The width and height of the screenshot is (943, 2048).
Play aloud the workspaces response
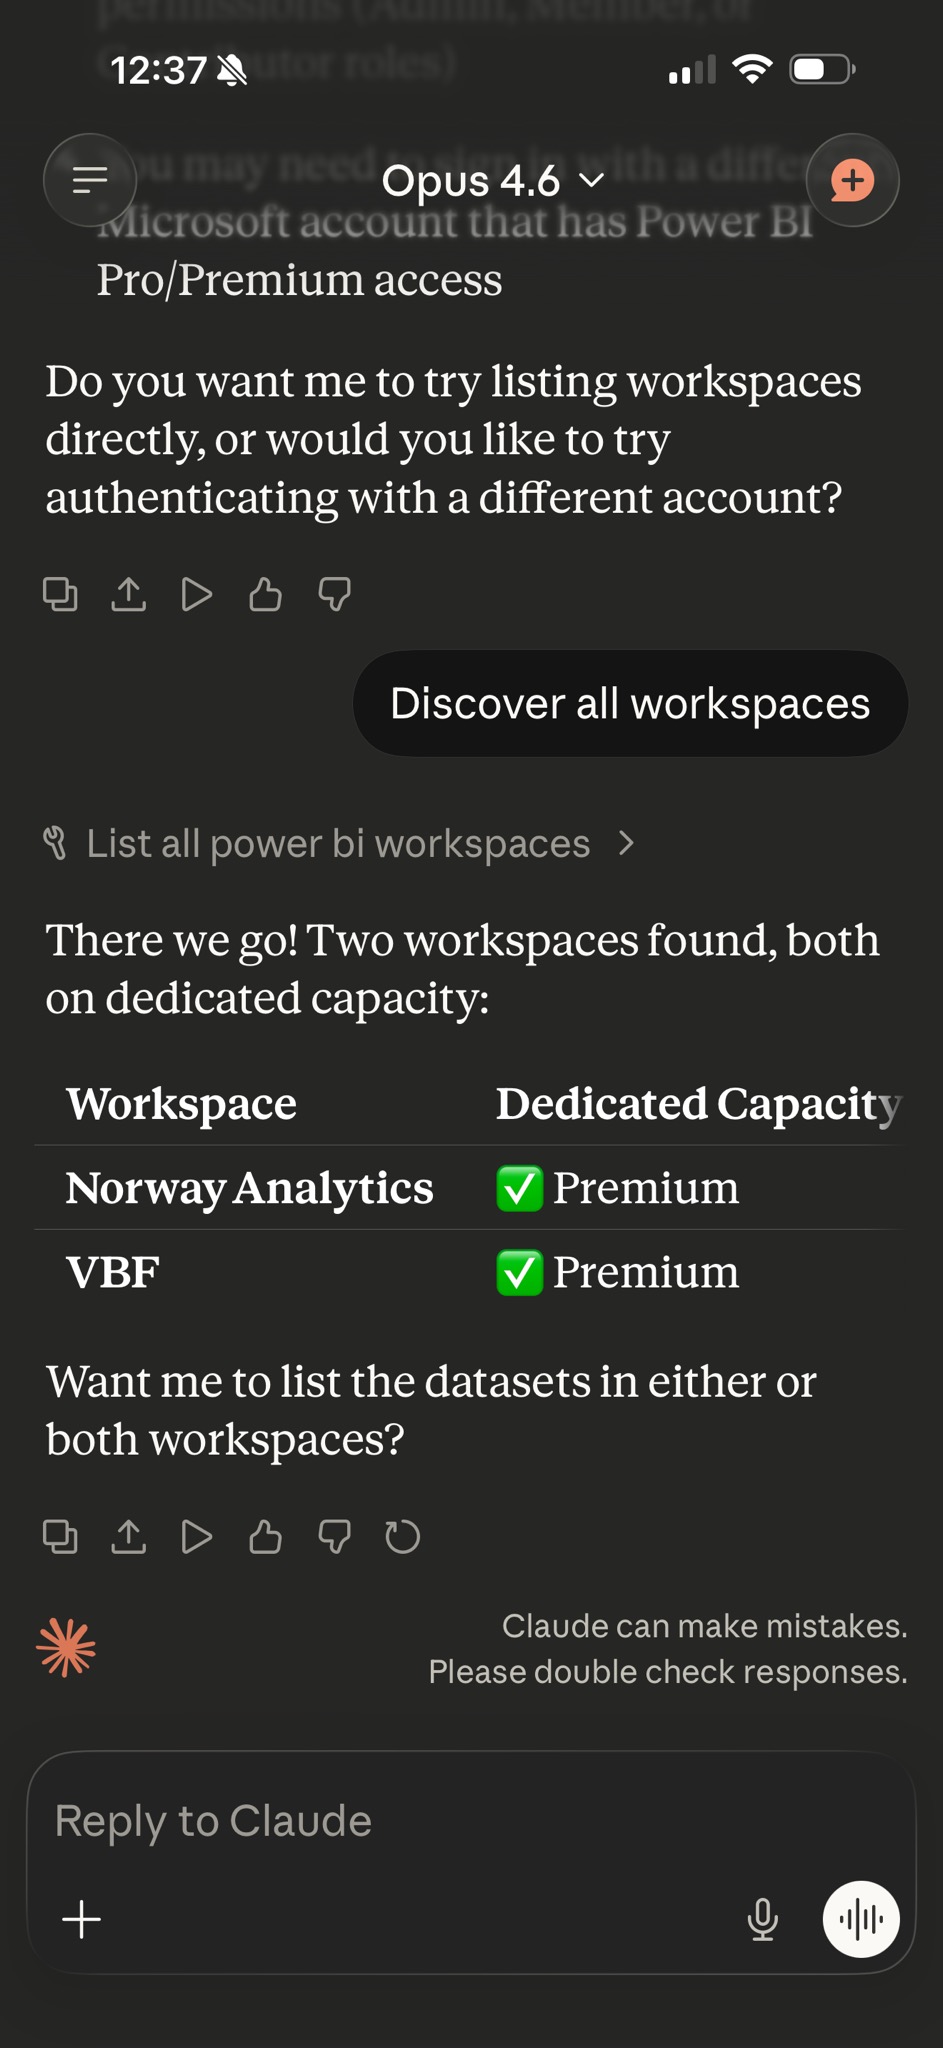[197, 1537]
